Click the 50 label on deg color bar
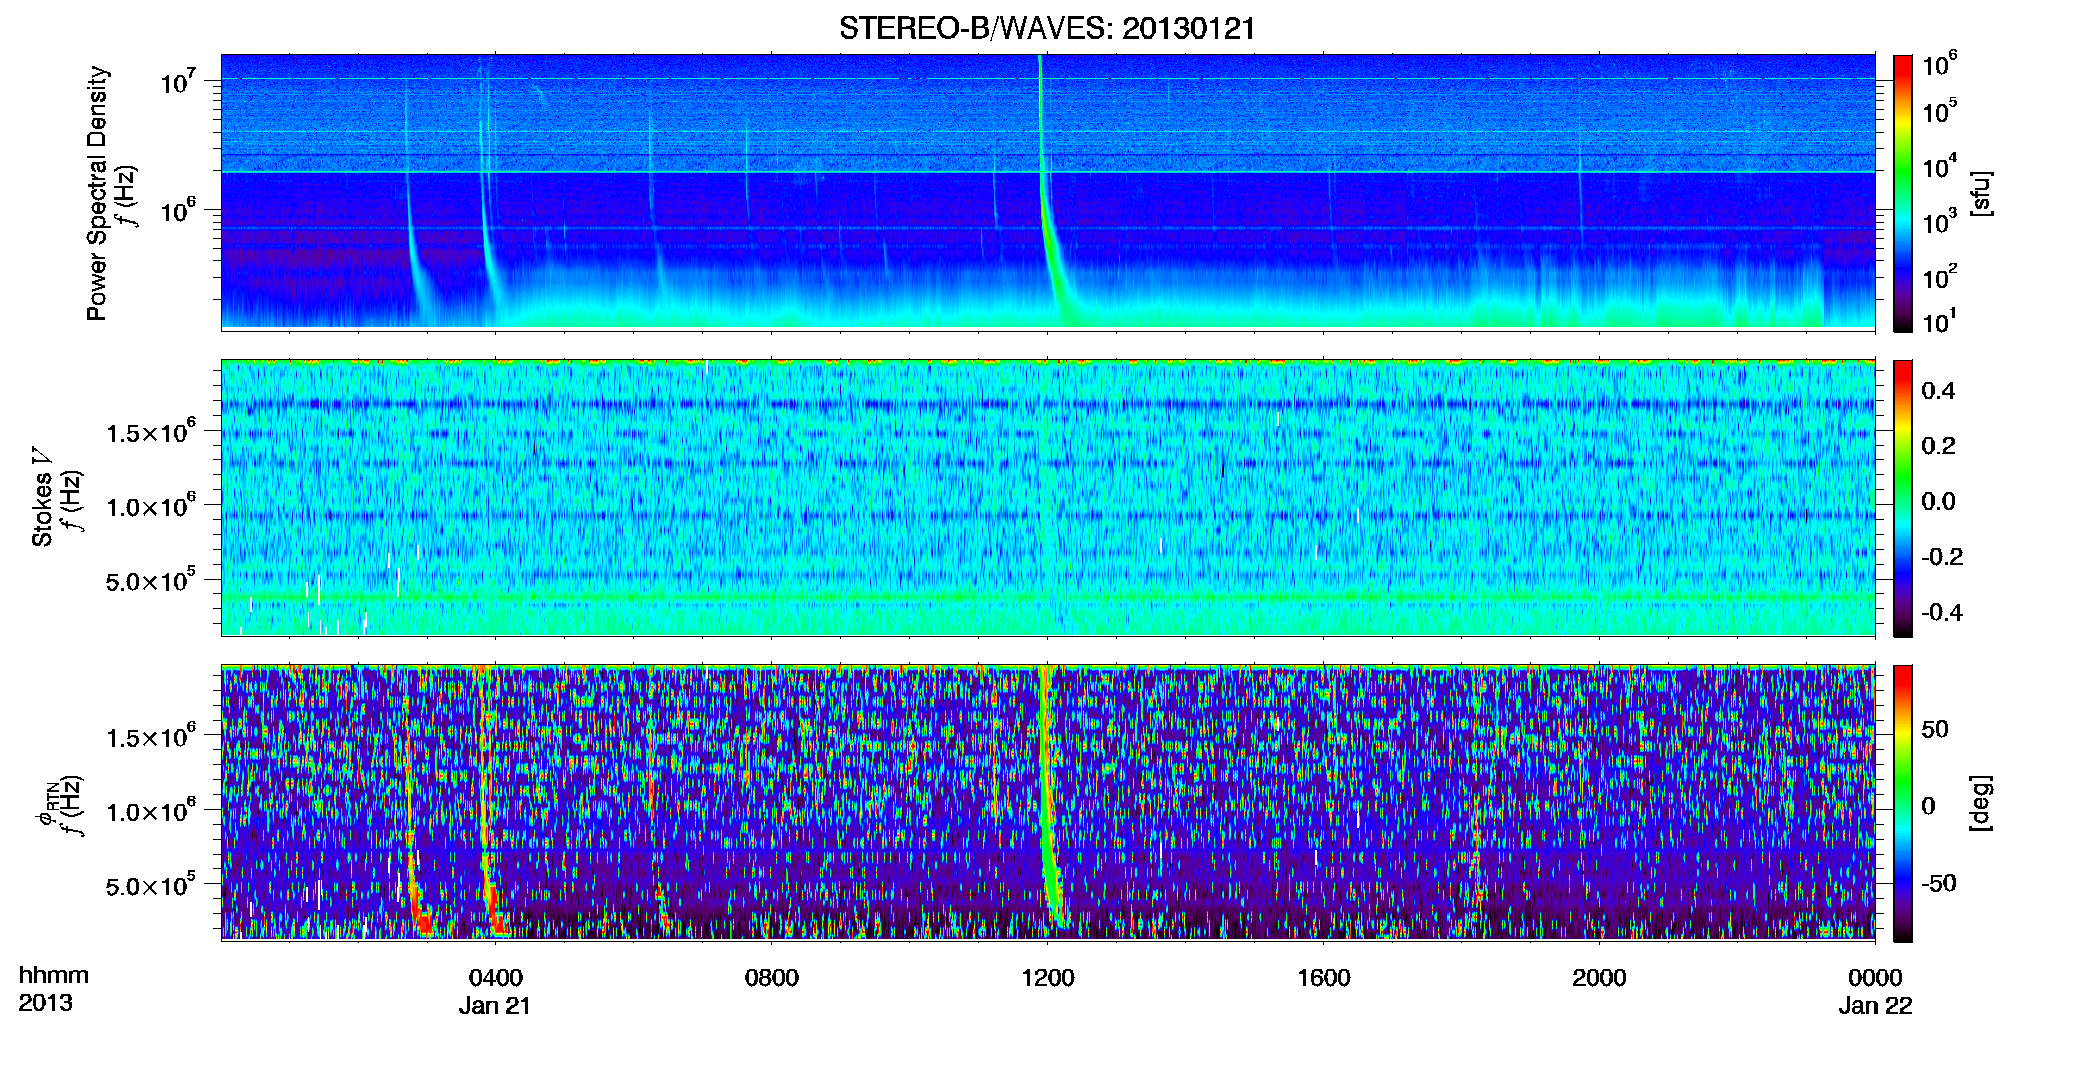Viewport: 2096px width, 1080px height. tap(1935, 729)
